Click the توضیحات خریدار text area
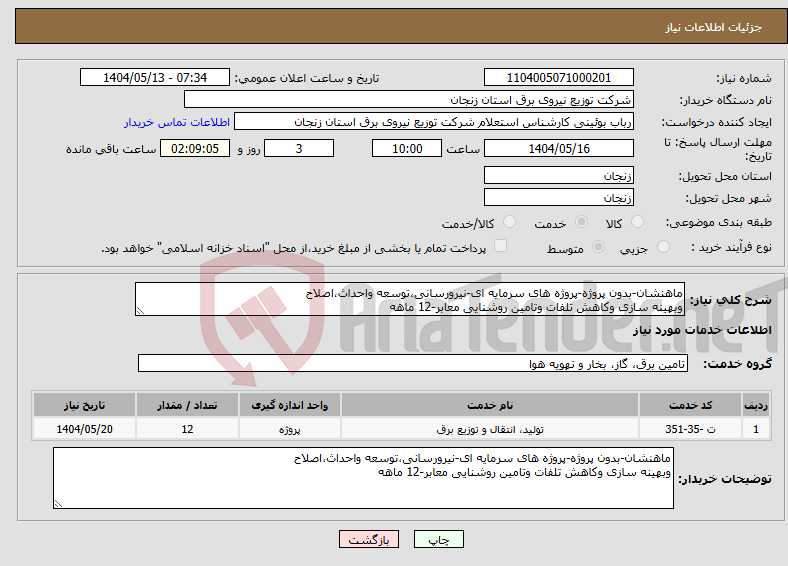The width and height of the screenshot is (788, 566). coord(363,478)
